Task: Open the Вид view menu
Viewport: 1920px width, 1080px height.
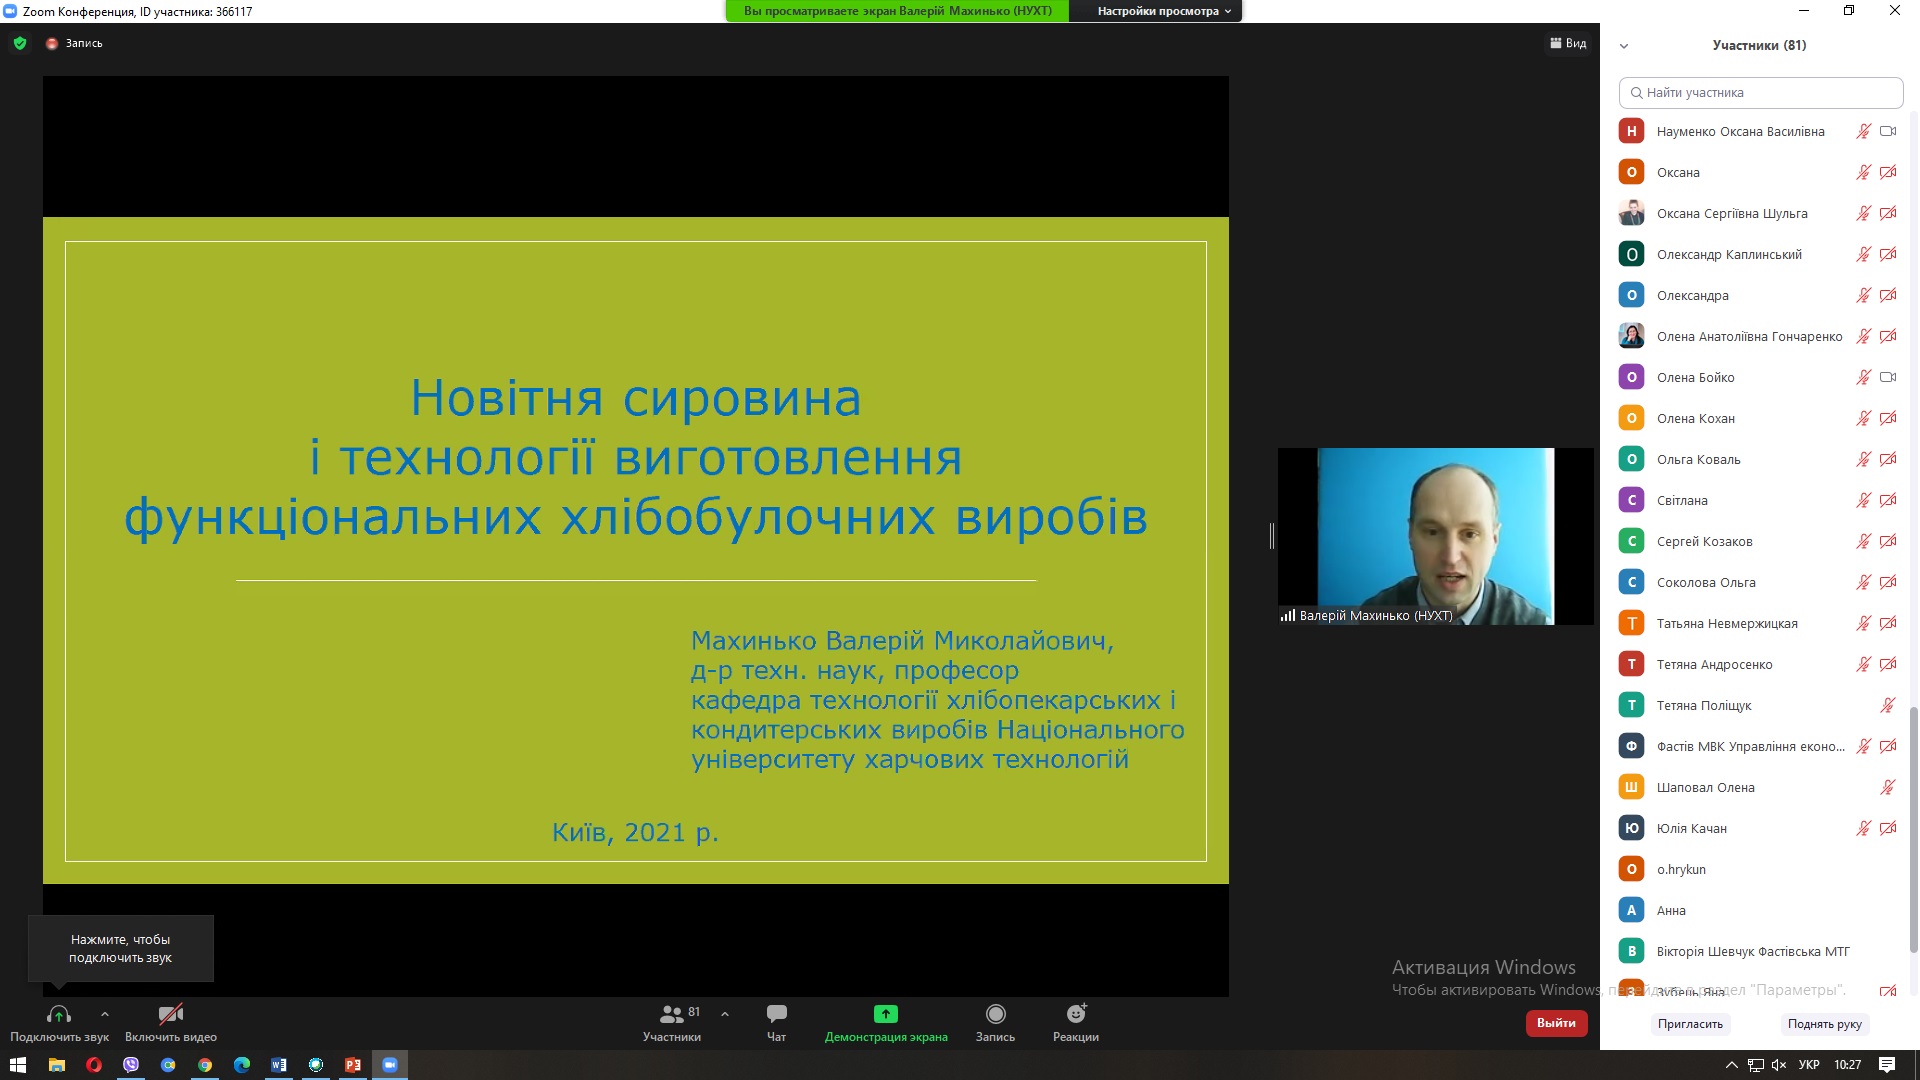Action: tap(1568, 43)
